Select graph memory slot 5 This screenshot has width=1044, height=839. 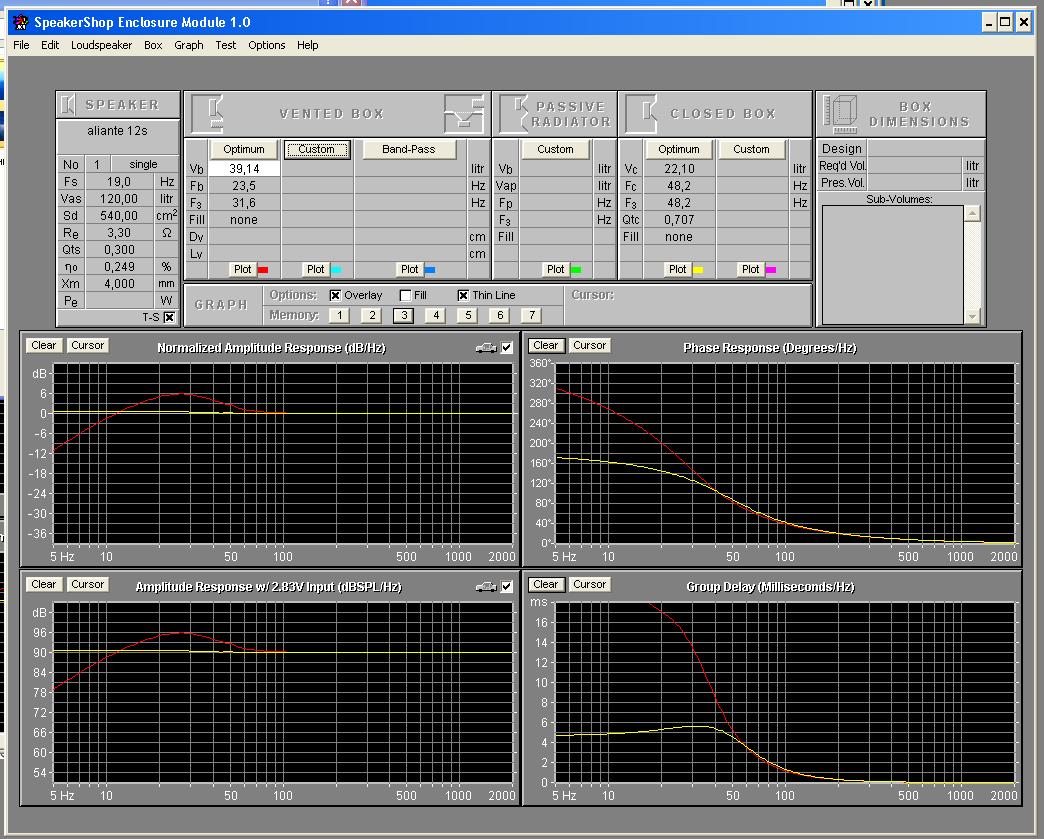coord(467,315)
